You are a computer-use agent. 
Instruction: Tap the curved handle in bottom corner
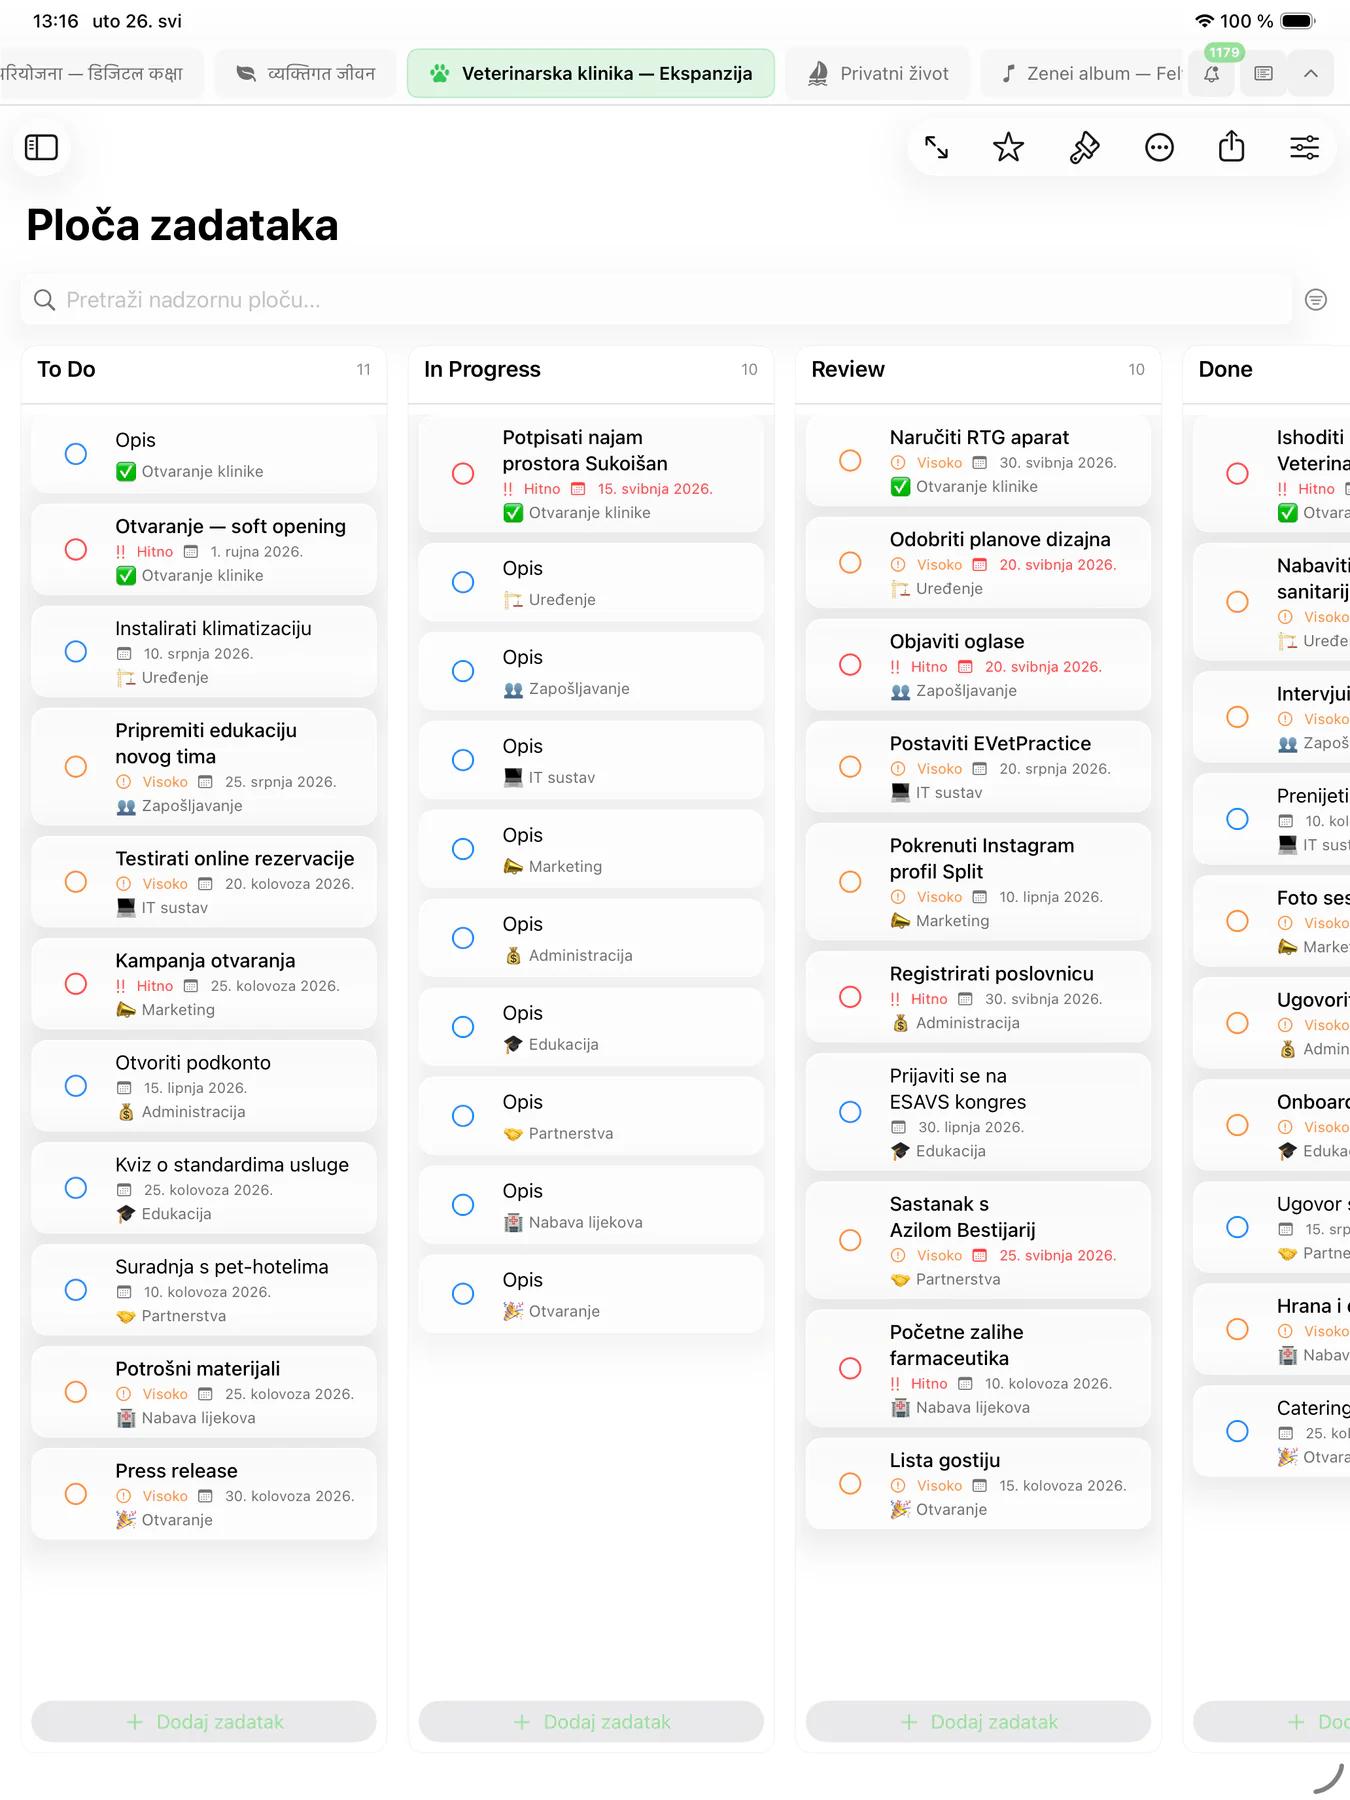click(1328, 1780)
